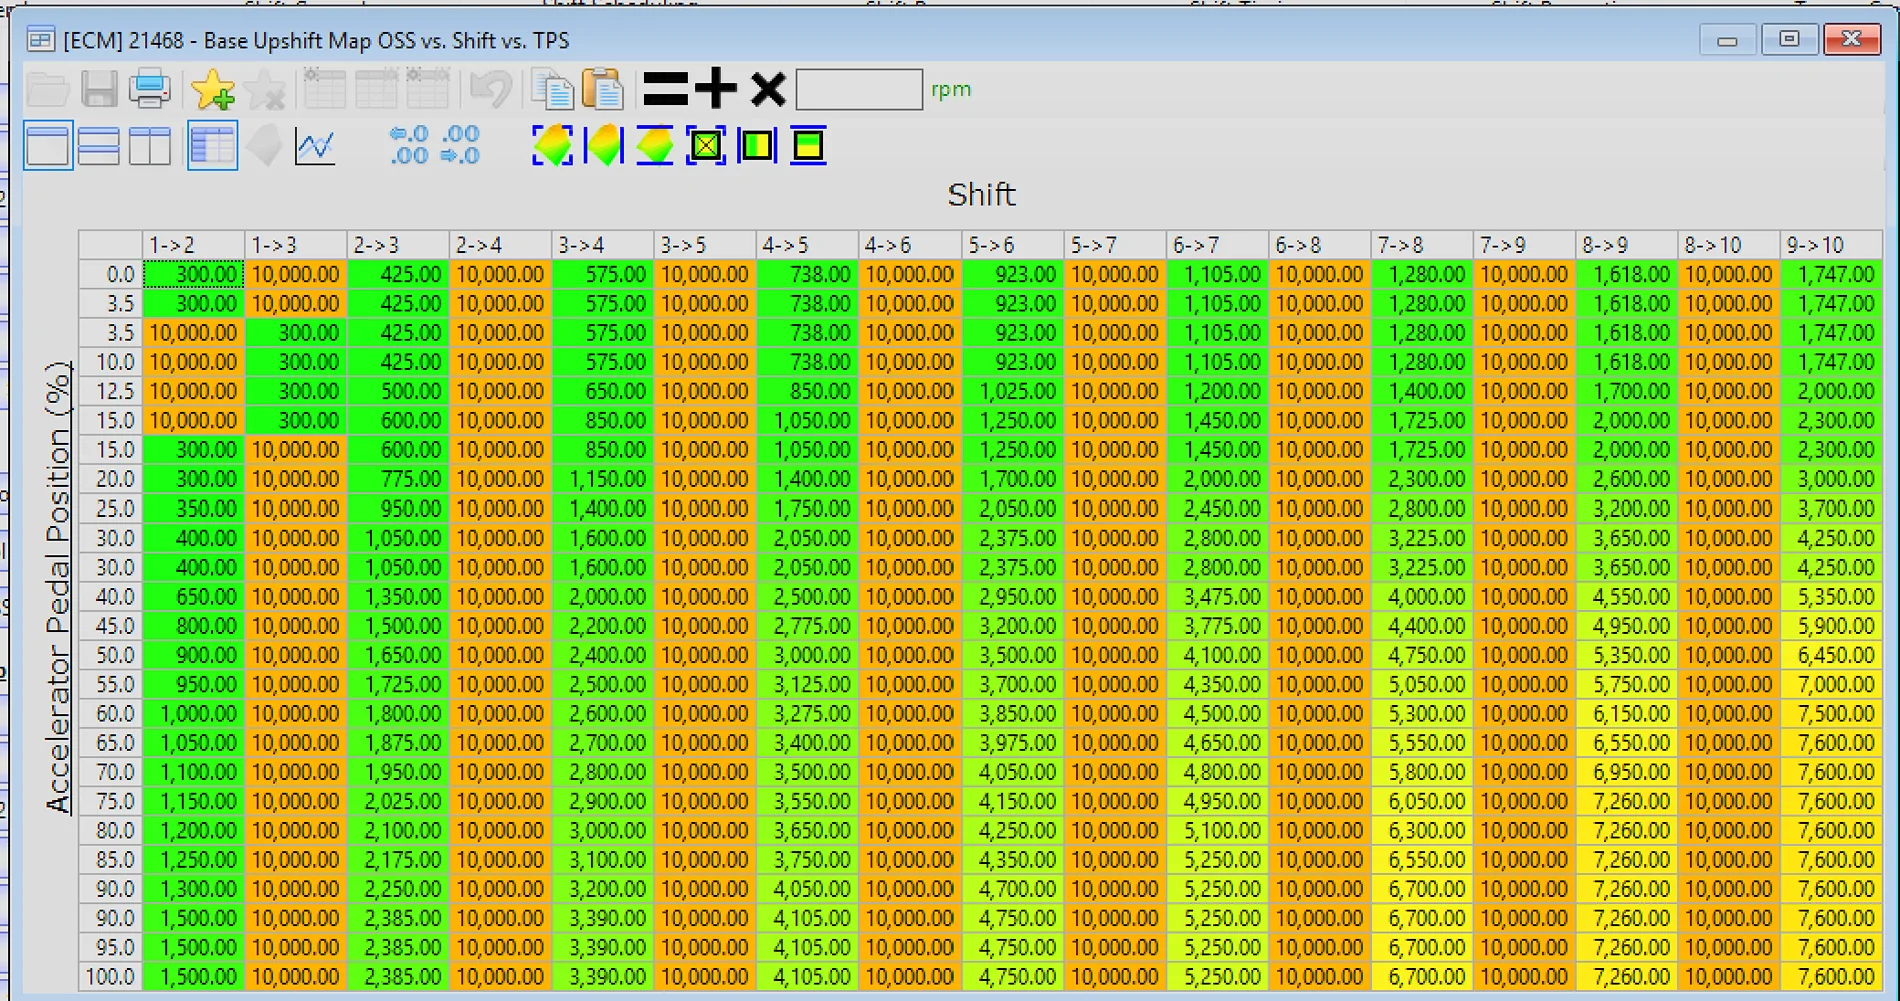Click cell 650.00 in the 12.5 row

pyautogui.click(x=603, y=391)
